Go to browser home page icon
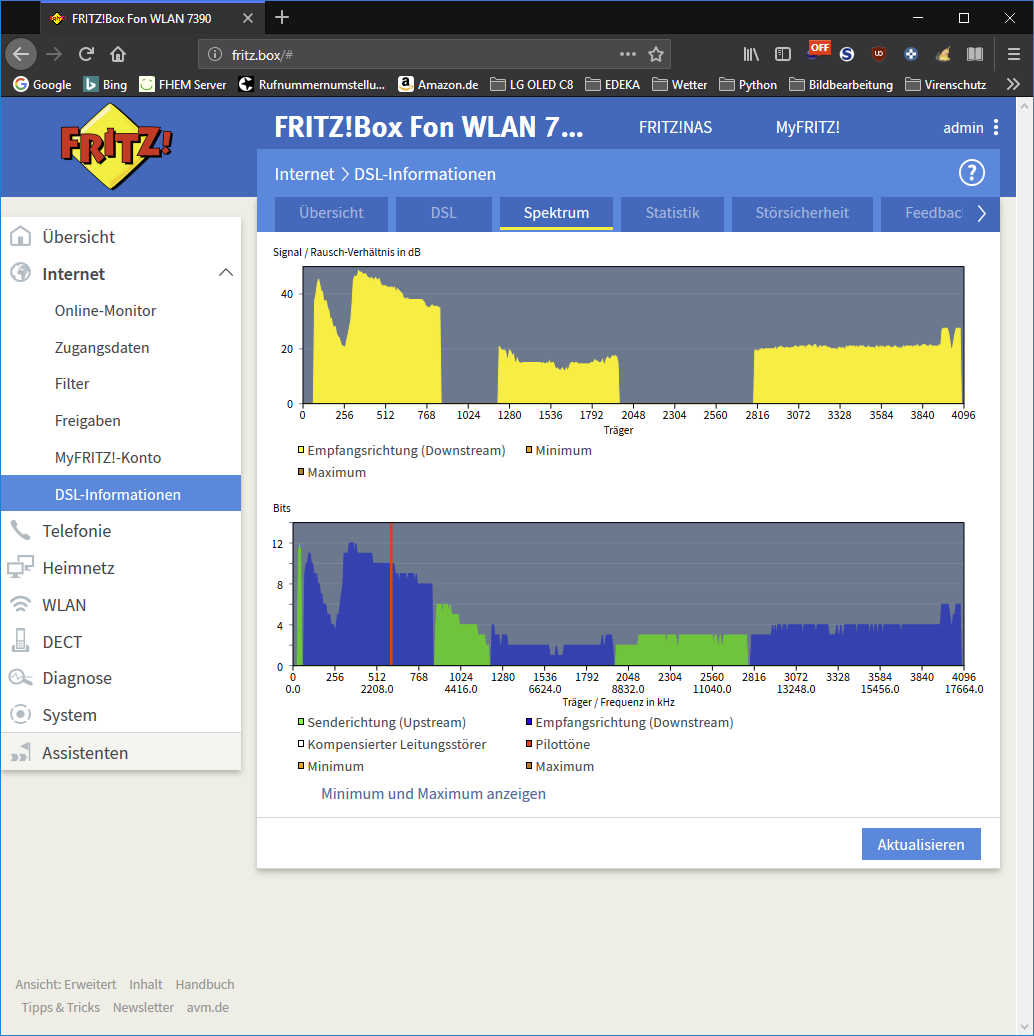 click(118, 54)
